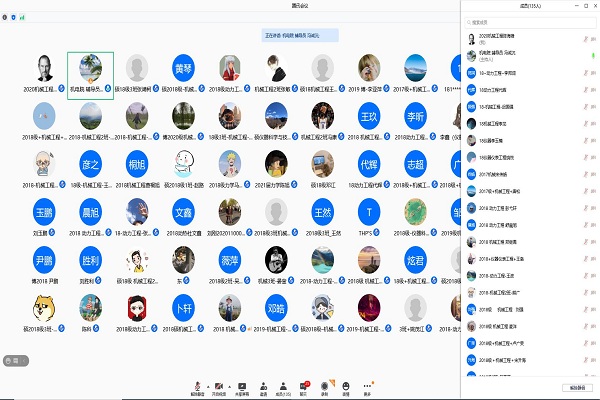The width and height of the screenshot is (600, 400).
Task: Open the more options ellipsis icon
Action: click(367, 385)
